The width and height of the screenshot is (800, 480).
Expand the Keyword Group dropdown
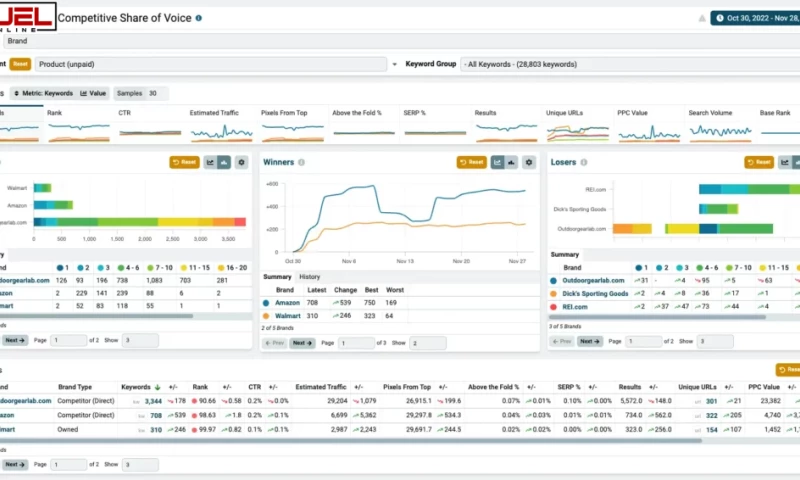click(x=626, y=64)
